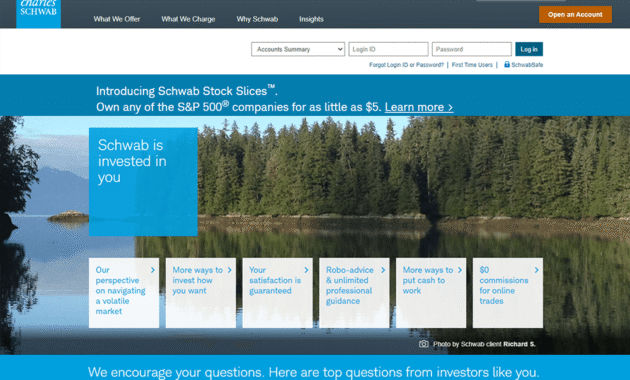Screen dimensions: 630x380
Task: Click chevron on More ways to invest card
Action: 229,270
